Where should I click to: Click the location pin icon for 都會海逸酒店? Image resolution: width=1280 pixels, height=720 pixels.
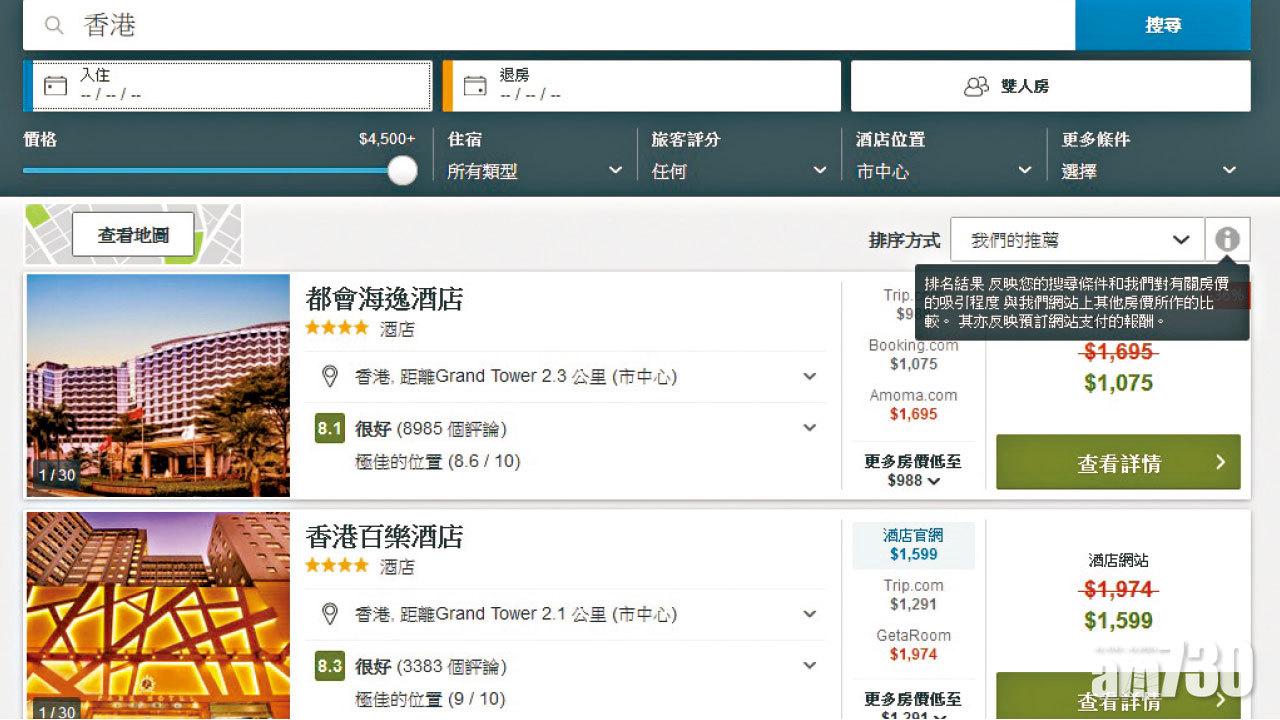click(x=331, y=376)
